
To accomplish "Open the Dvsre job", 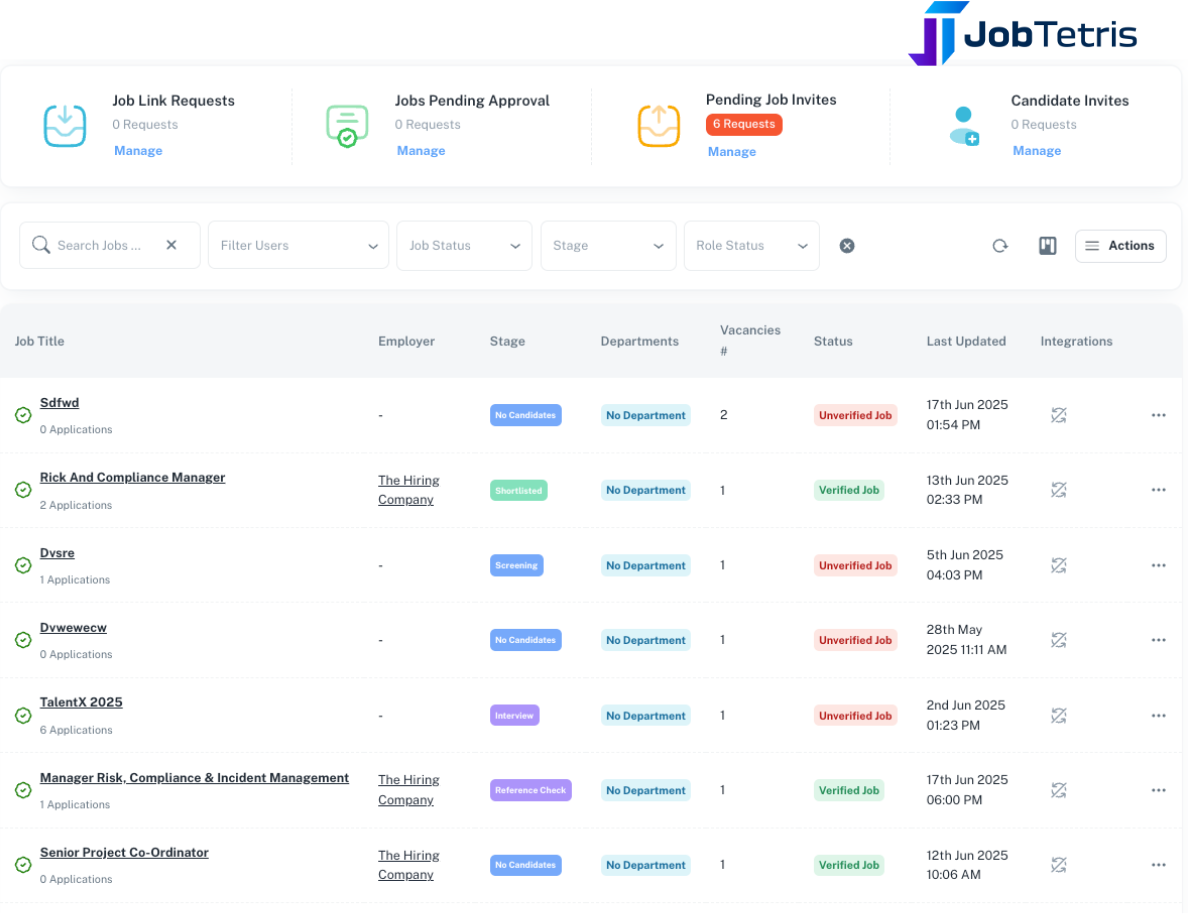I will (57, 553).
